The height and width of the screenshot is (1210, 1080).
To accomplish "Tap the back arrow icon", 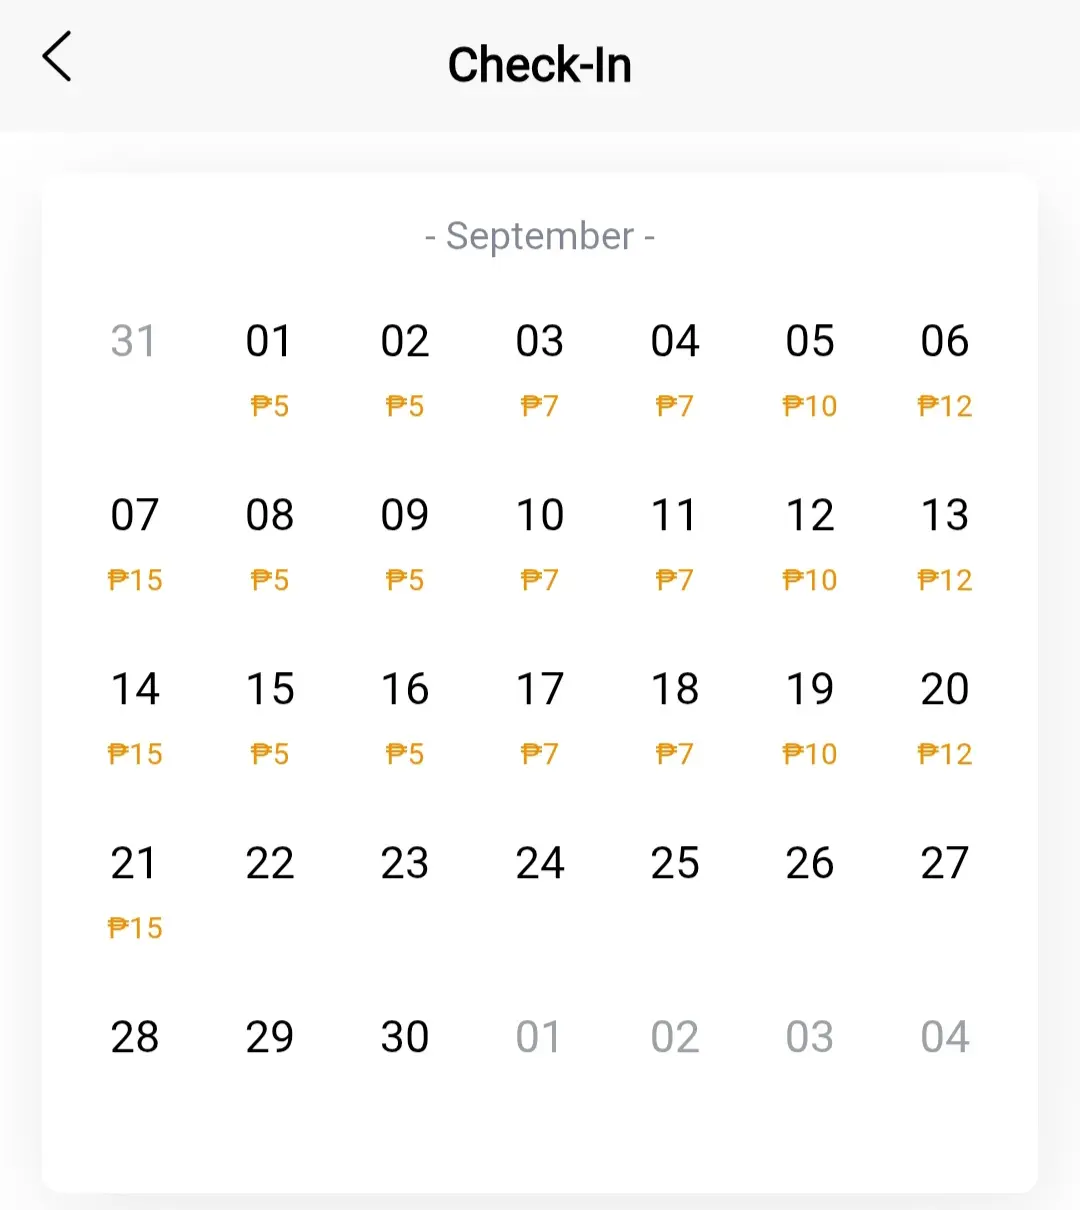I will (x=57, y=56).
